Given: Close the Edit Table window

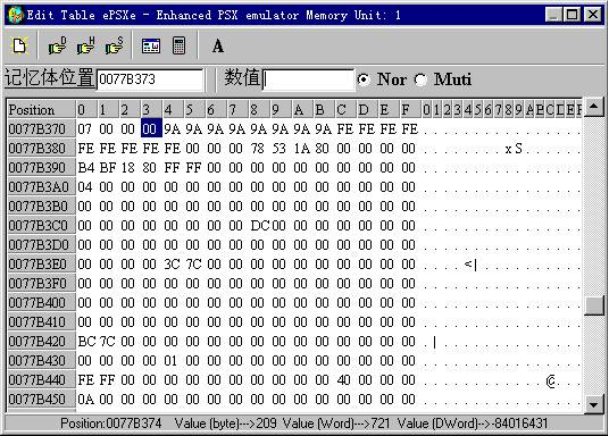Looking at the screenshot, I should tap(593, 15).
